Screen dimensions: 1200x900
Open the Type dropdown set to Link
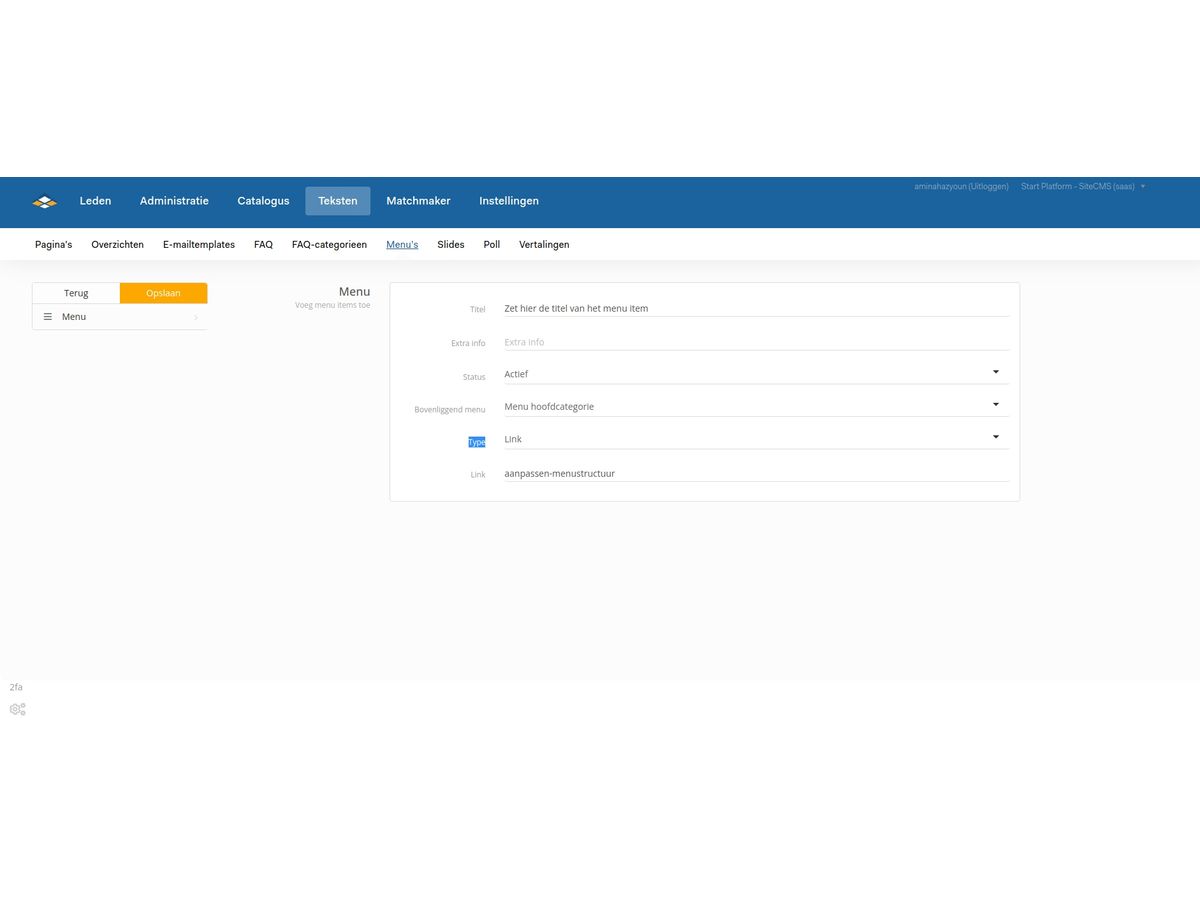tap(755, 439)
